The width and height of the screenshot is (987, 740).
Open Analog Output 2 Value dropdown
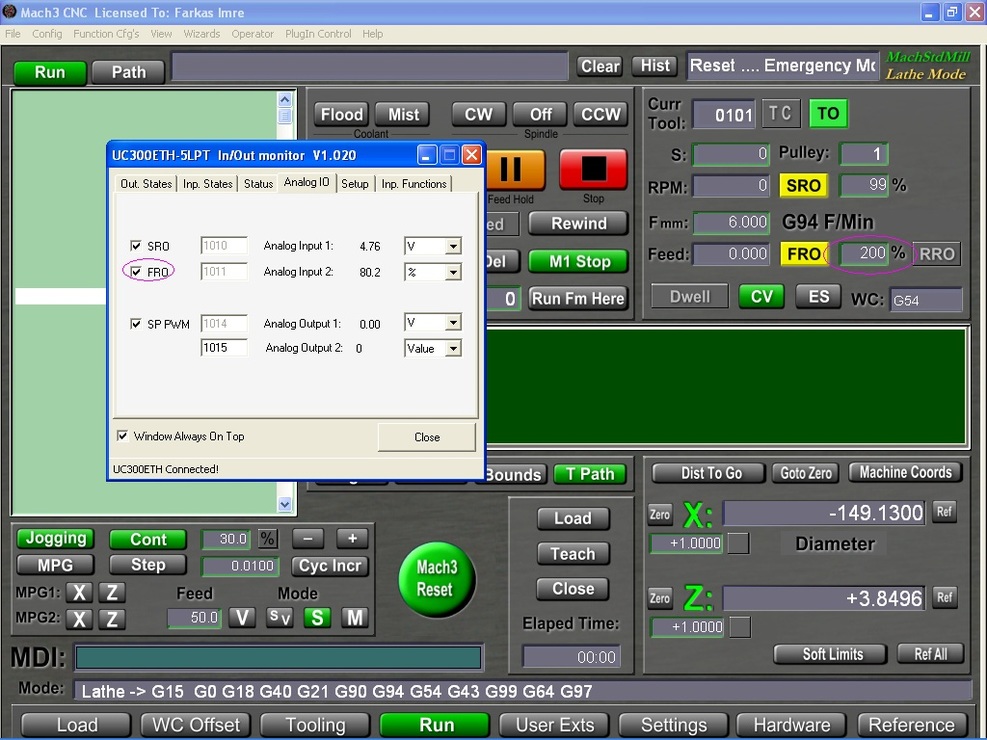click(453, 349)
